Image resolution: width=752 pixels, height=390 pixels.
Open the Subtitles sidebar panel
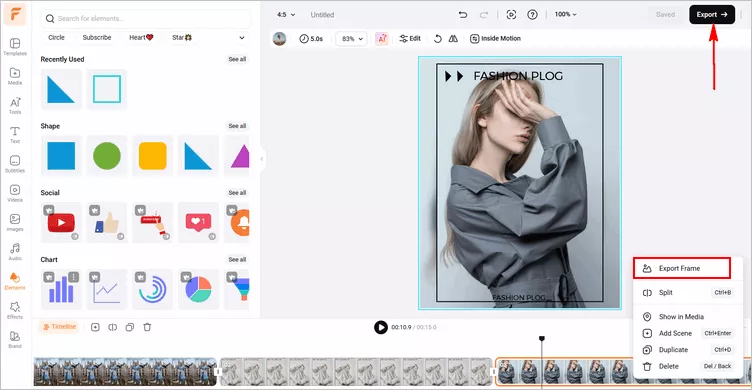pos(15,164)
